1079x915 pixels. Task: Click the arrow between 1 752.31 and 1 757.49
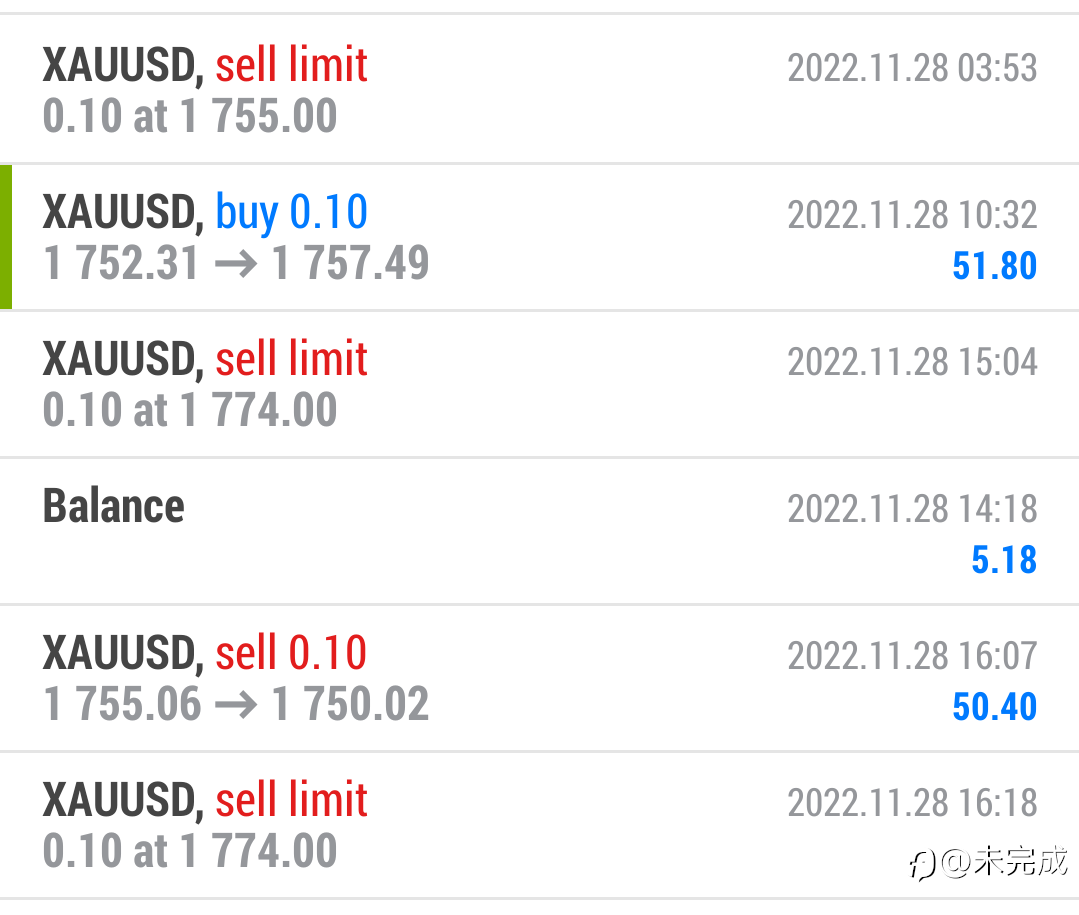tap(236, 264)
